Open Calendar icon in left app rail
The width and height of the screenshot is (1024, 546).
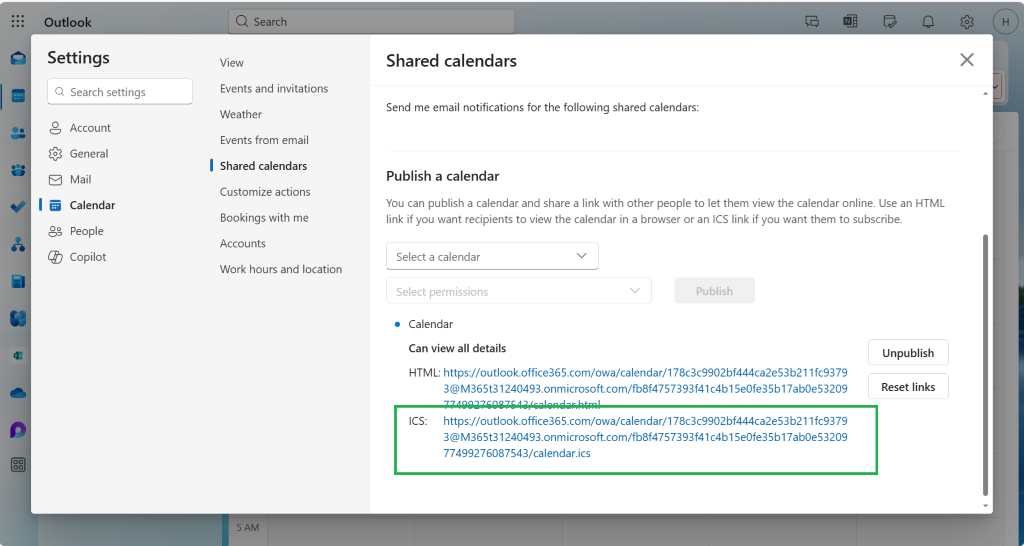18,97
